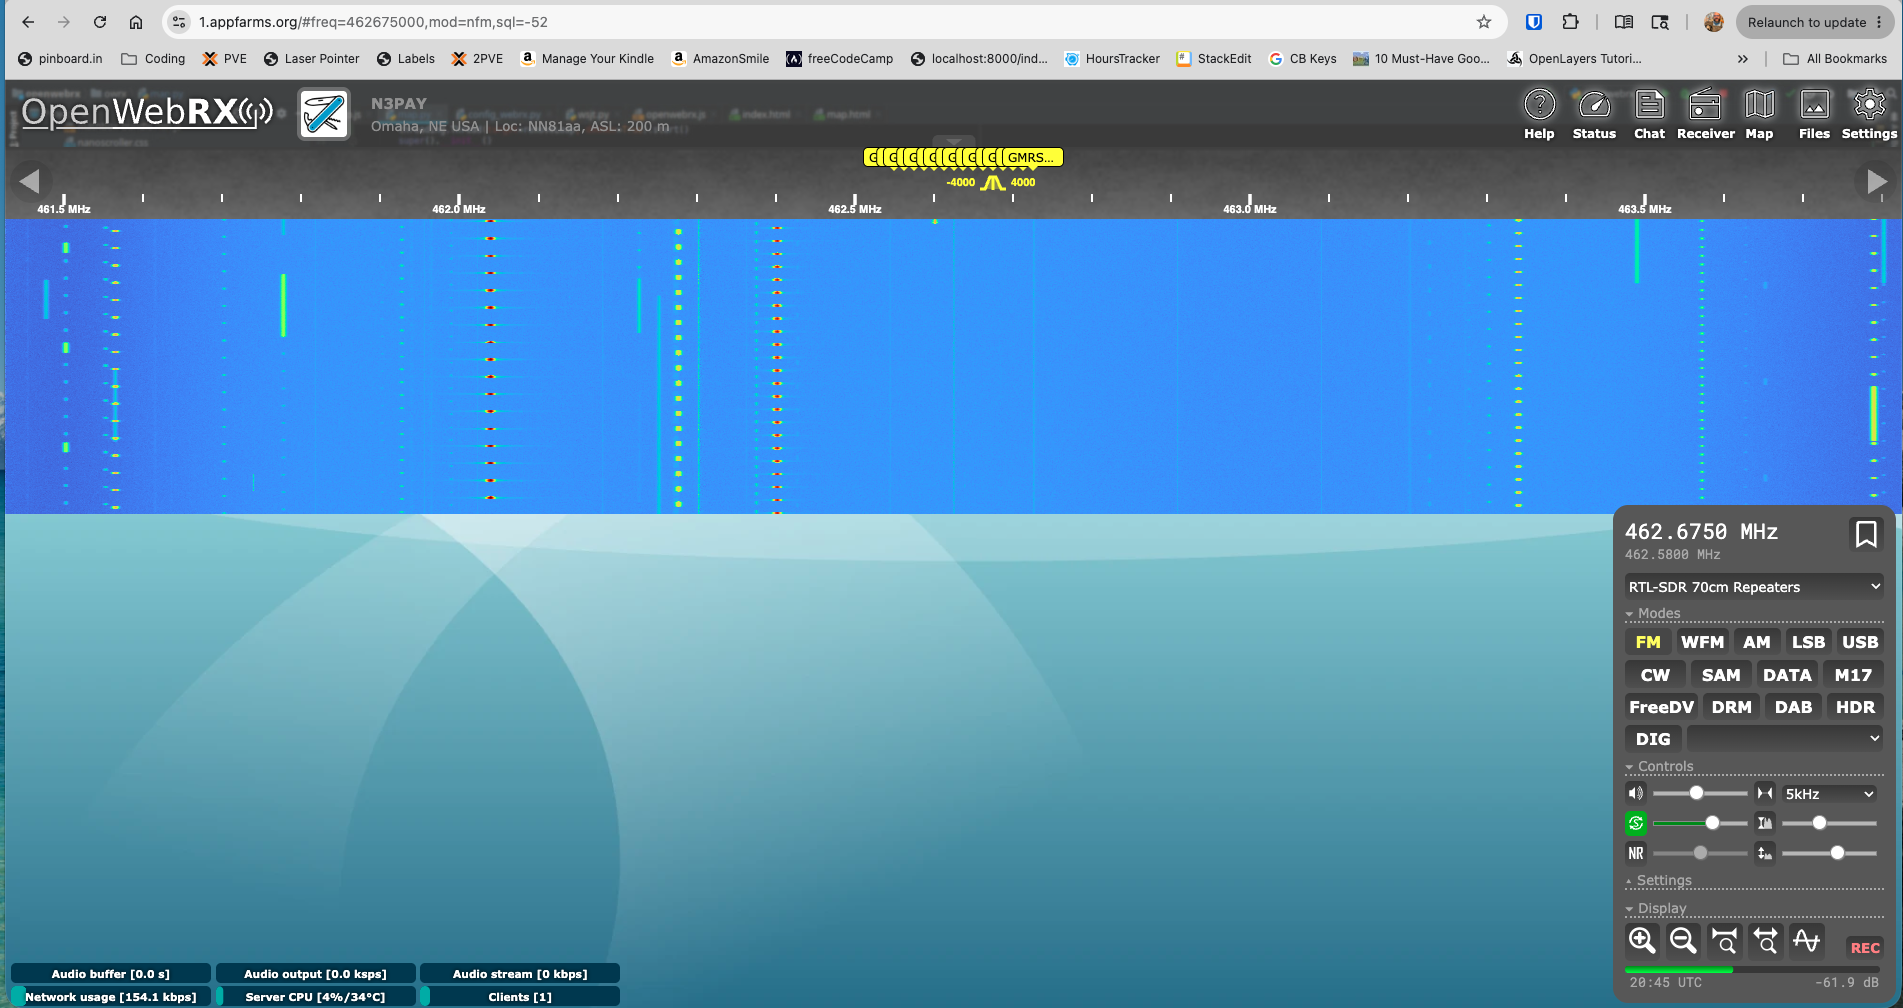Zoom out the waterfall one step

click(1683, 940)
